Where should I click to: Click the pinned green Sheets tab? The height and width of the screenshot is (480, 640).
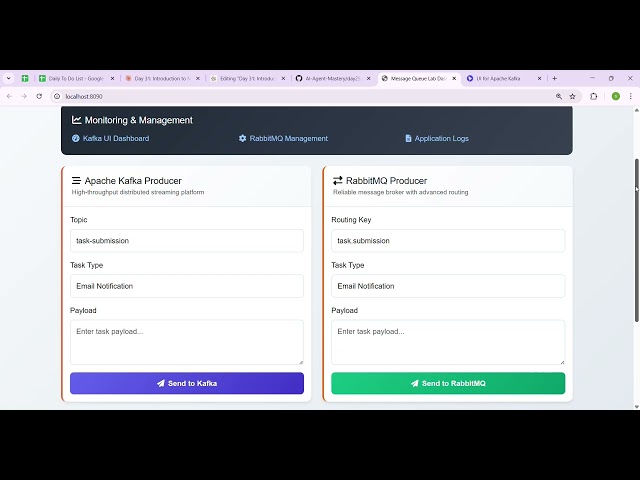pyautogui.click(x=25, y=78)
